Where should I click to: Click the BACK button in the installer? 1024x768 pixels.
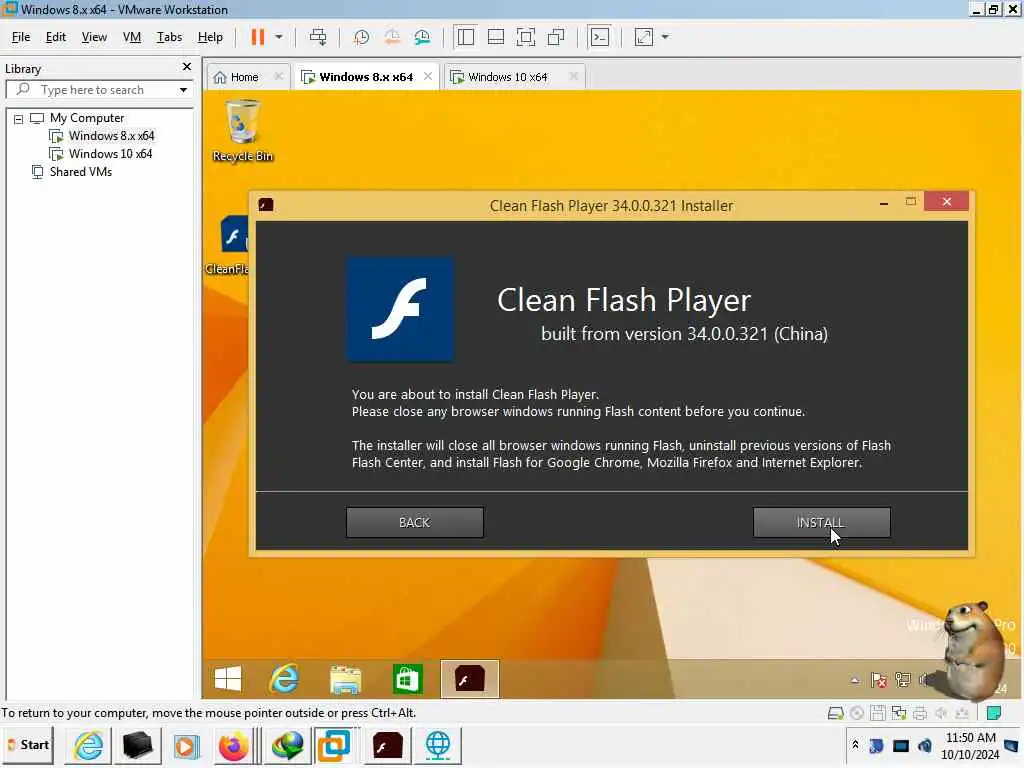pos(415,522)
